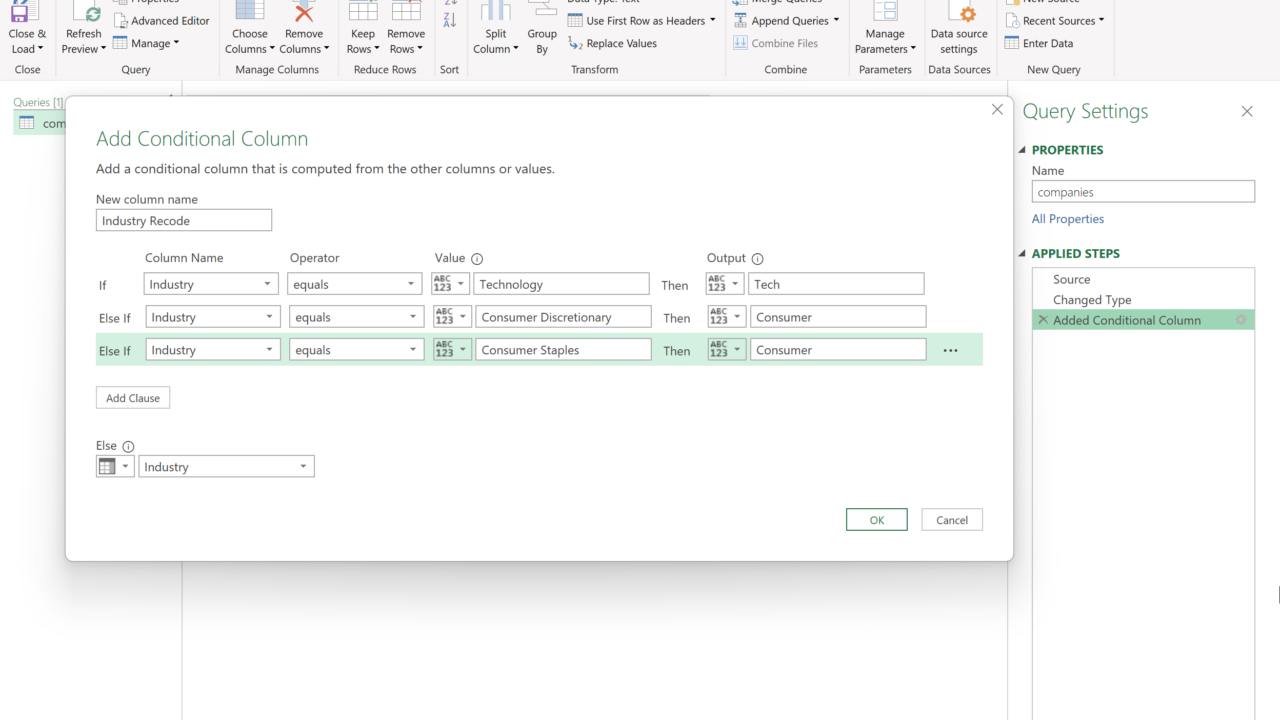Image resolution: width=1280 pixels, height=720 pixels.
Task: Open value type selector for Technology value
Action: pos(450,284)
